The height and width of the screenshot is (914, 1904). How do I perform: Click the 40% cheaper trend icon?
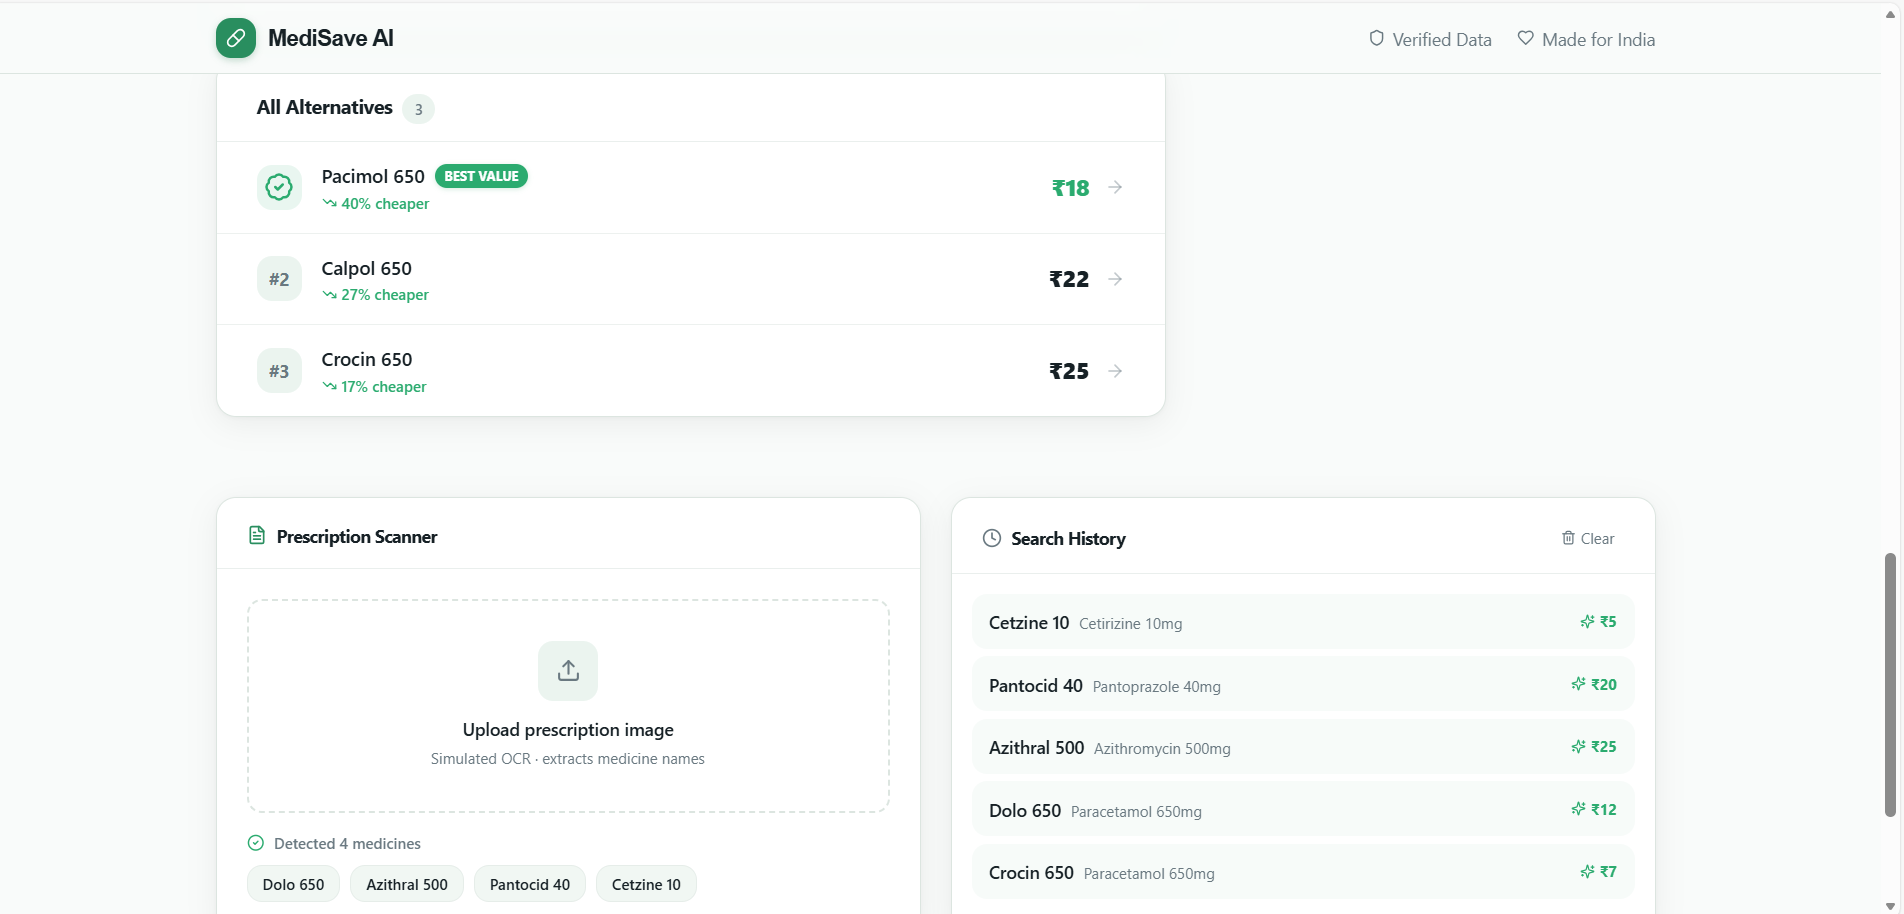(329, 203)
